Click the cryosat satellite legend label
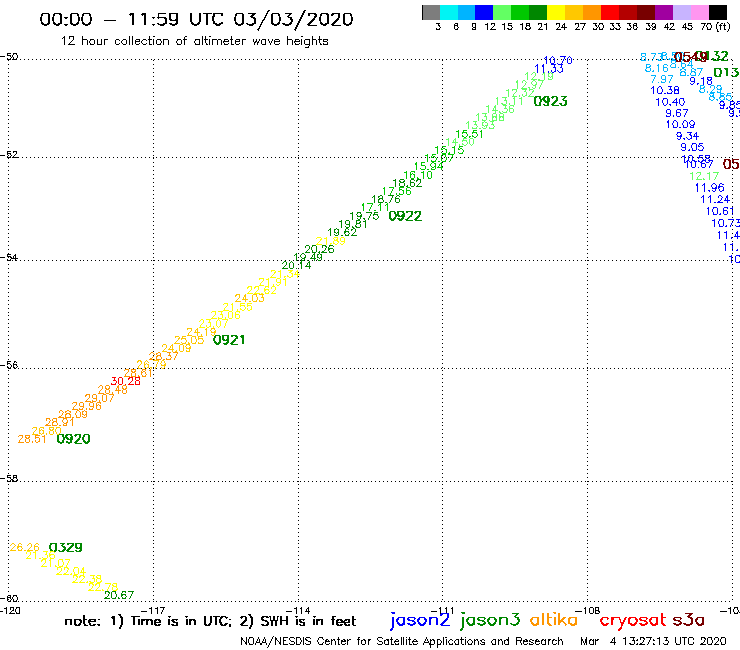This screenshot has height=650, width=740. click(x=633, y=620)
